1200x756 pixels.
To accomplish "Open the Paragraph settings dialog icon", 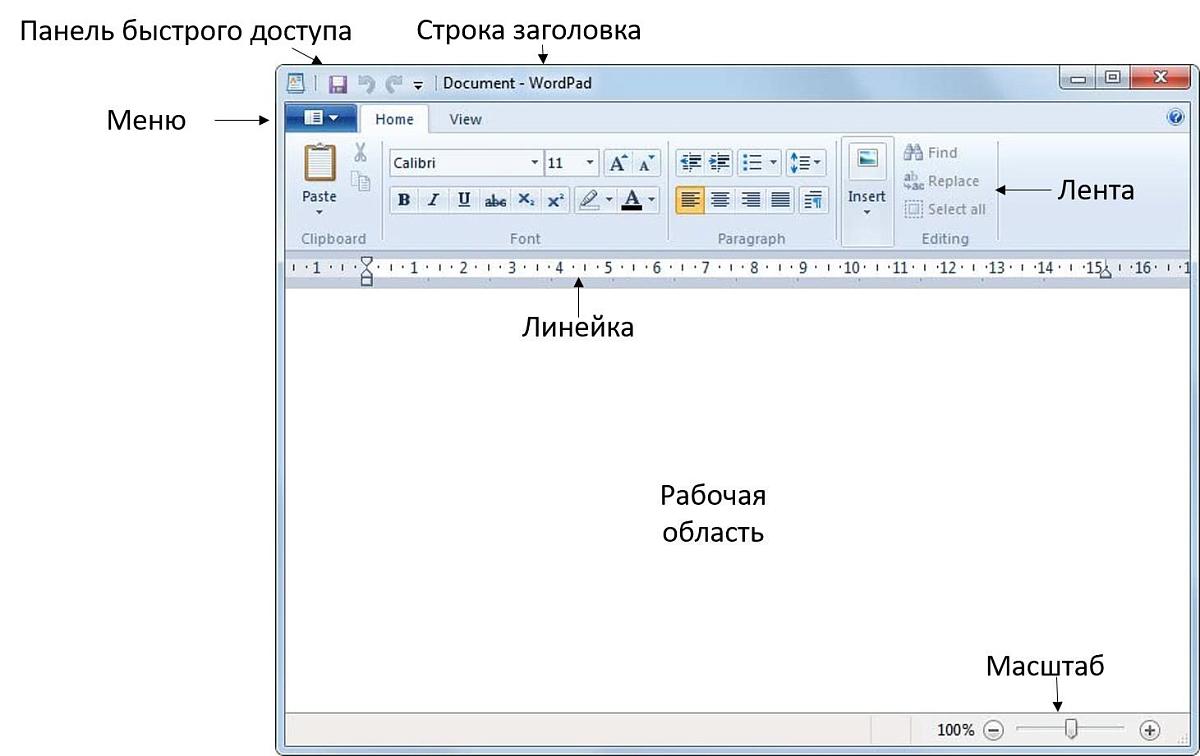I will coord(812,200).
